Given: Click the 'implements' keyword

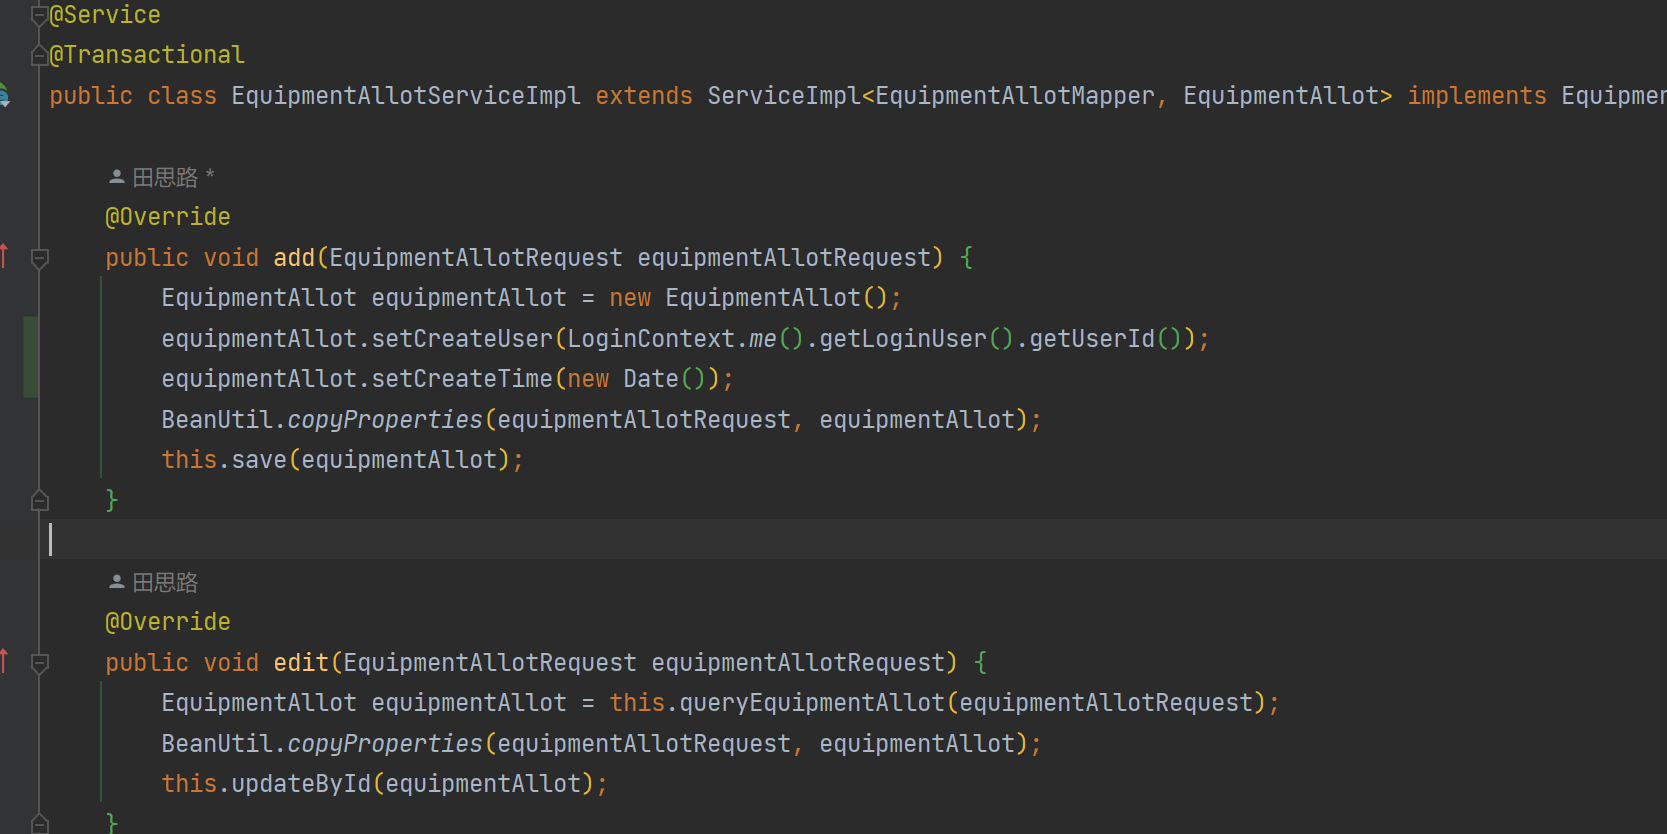Looking at the screenshot, I should pos(1477,96).
